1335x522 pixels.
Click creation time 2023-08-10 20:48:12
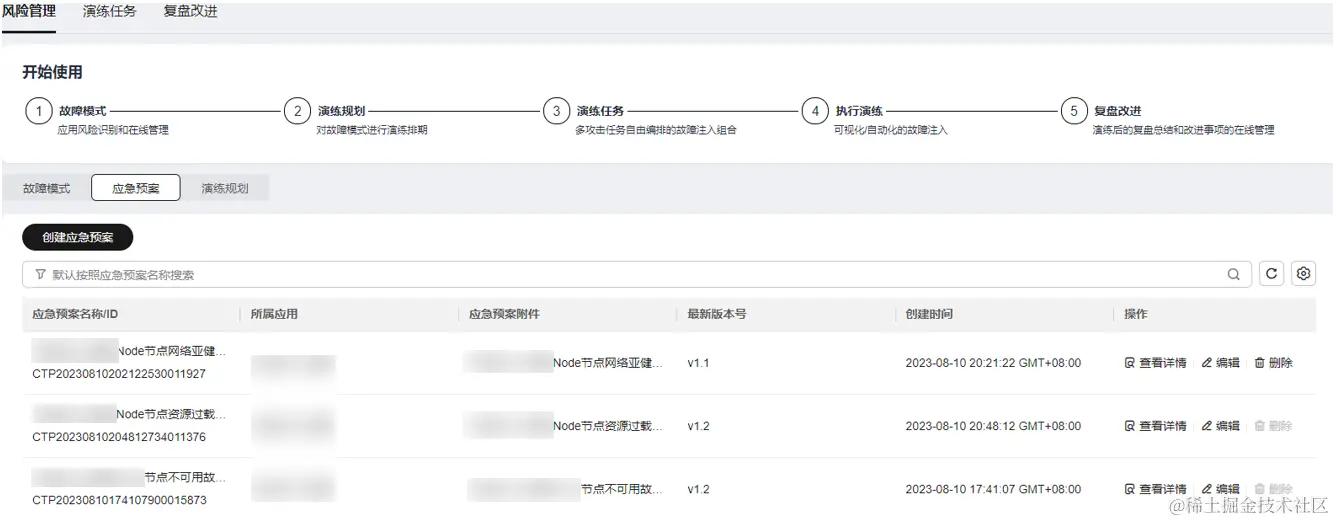(993, 426)
